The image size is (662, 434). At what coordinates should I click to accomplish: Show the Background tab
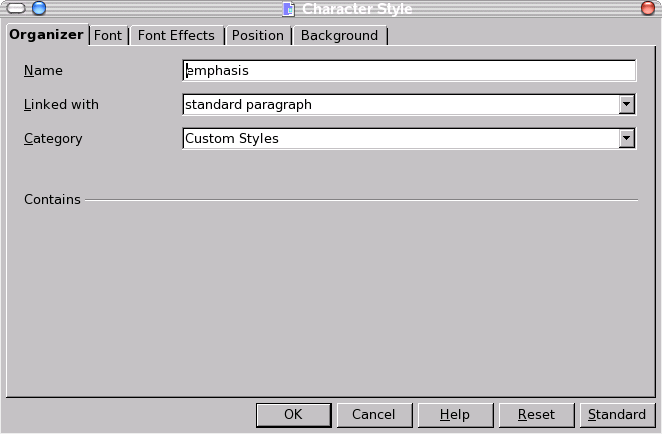click(x=339, y=35)
